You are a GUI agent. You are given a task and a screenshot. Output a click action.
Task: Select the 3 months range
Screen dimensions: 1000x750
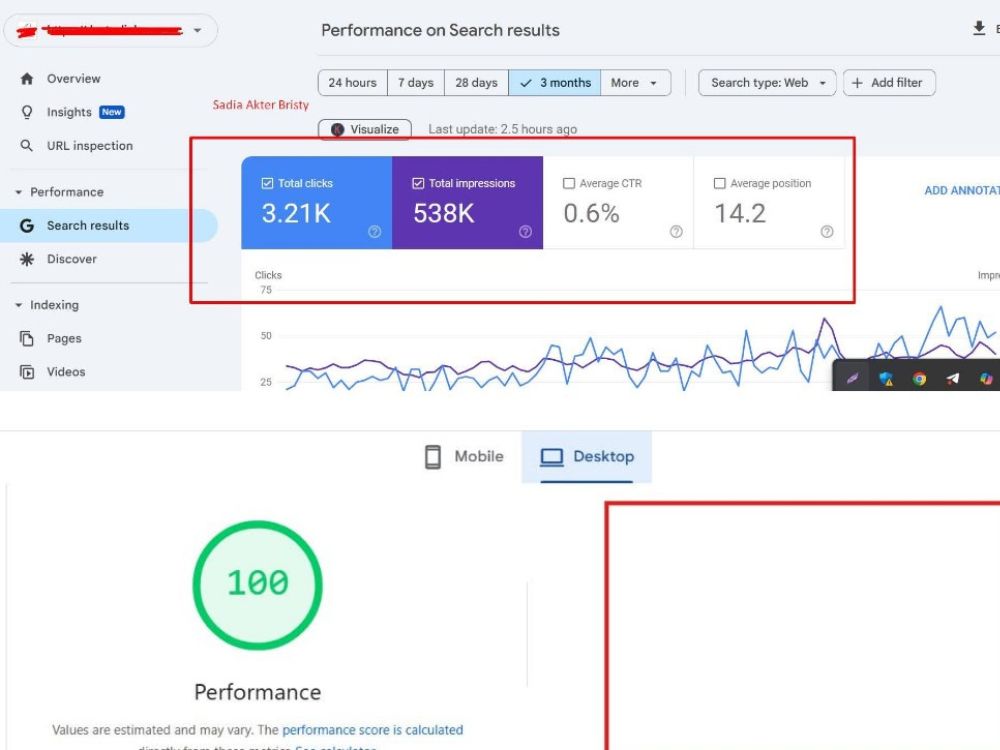(555, 83)
